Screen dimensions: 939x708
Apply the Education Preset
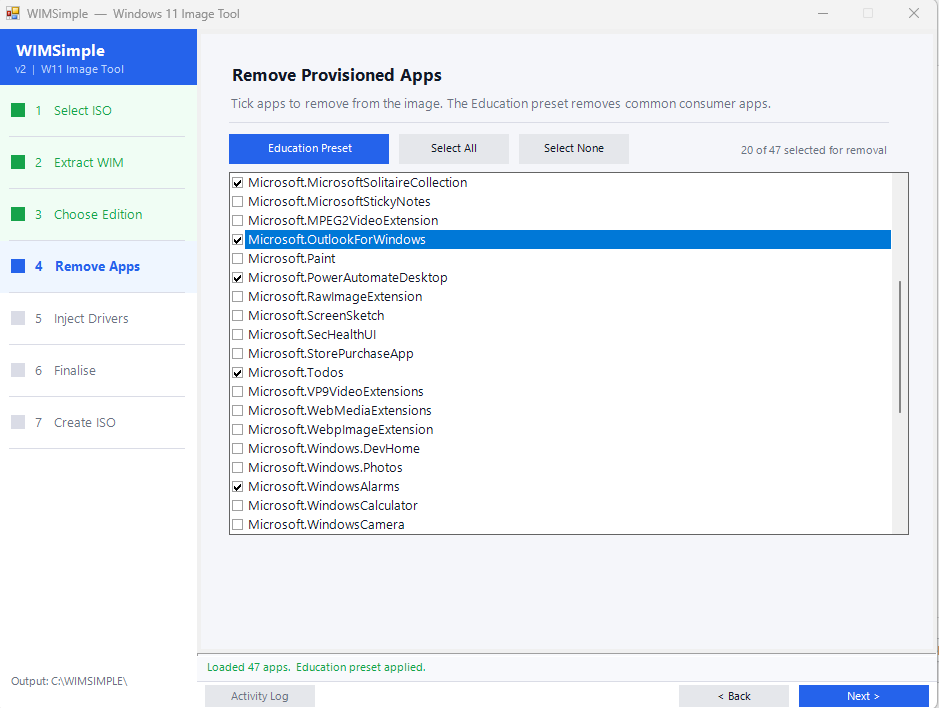click(x=309, y=149)
